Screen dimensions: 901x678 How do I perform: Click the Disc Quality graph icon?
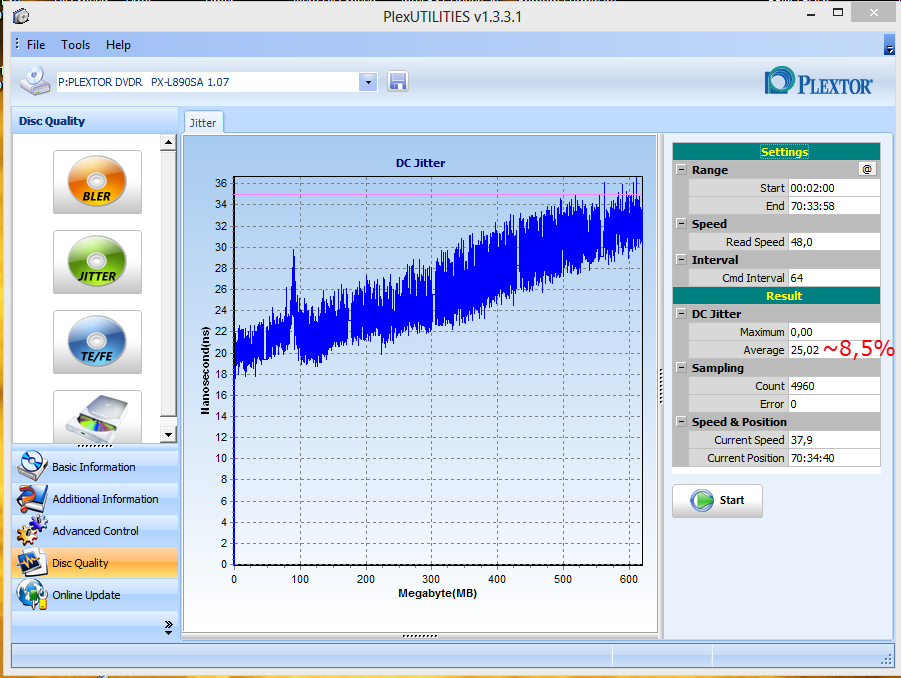[x=32, y=563]
